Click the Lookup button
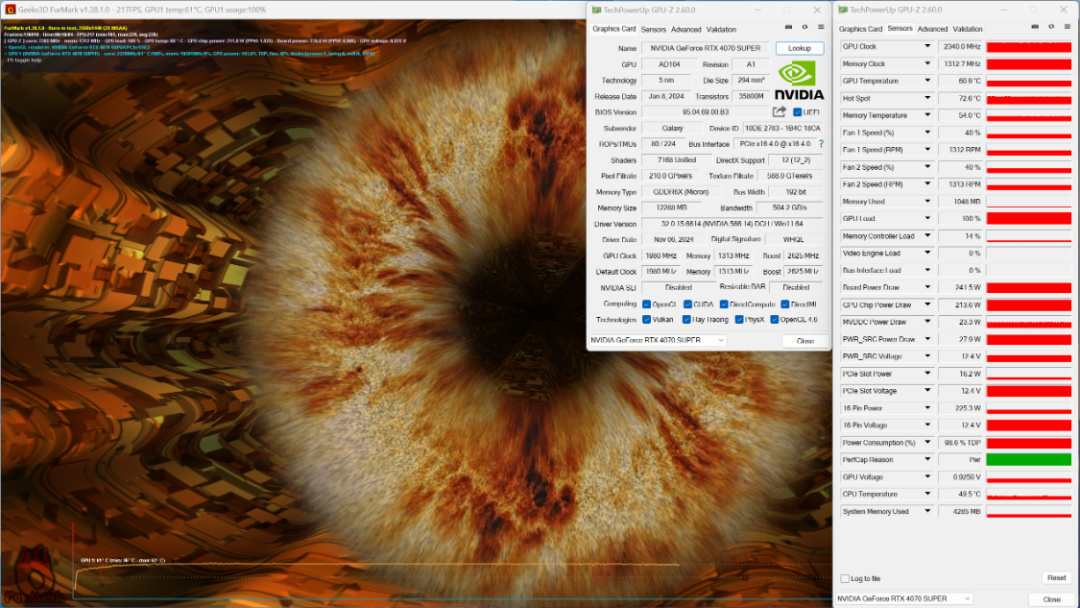The height and width of the screenshot is (608, 1080). point(799,48)
